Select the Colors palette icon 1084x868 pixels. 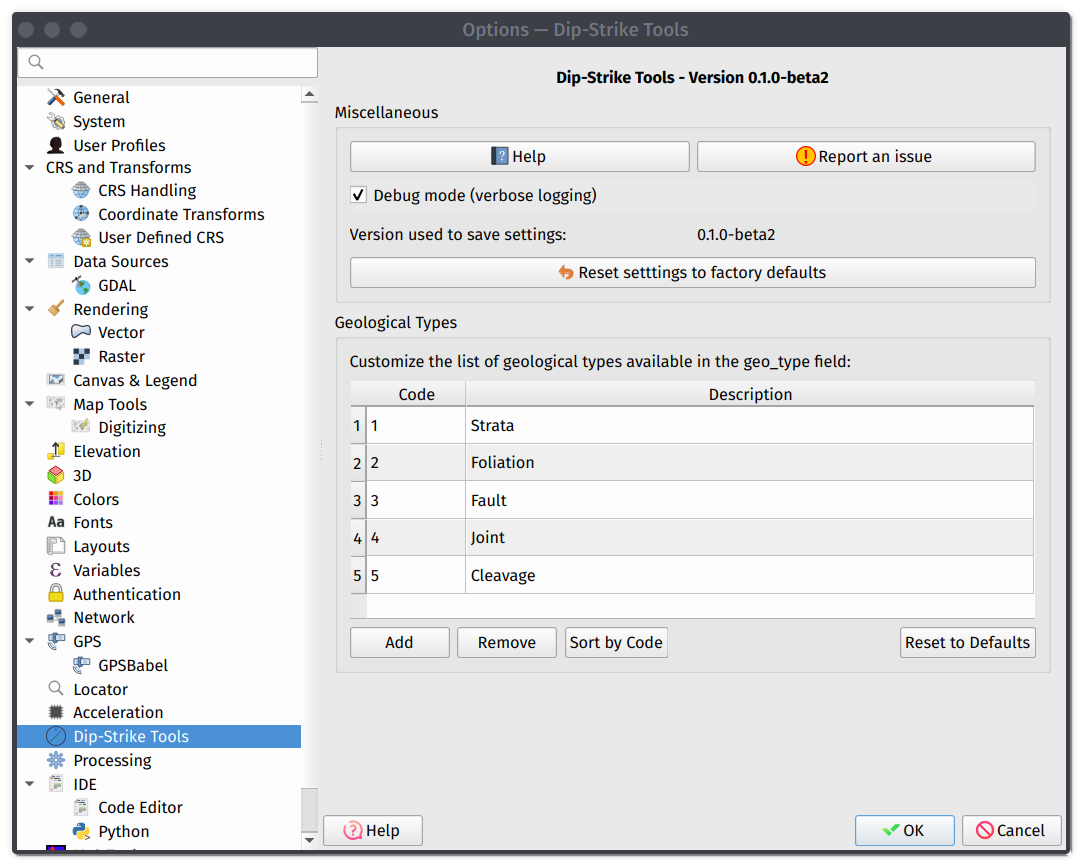point(57,499)
